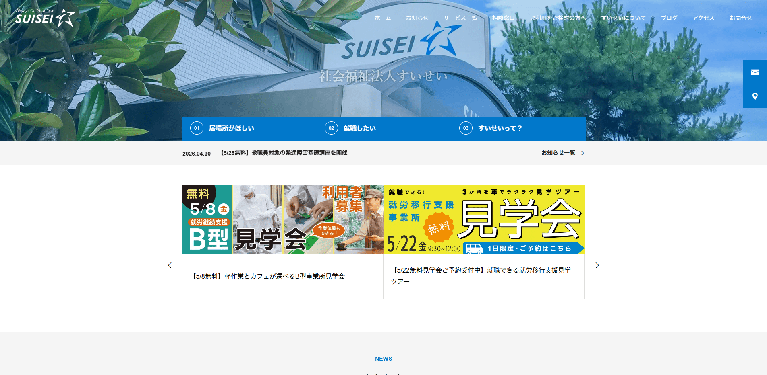Click the 01 numbered circle in the blue bar

(196, 129)
